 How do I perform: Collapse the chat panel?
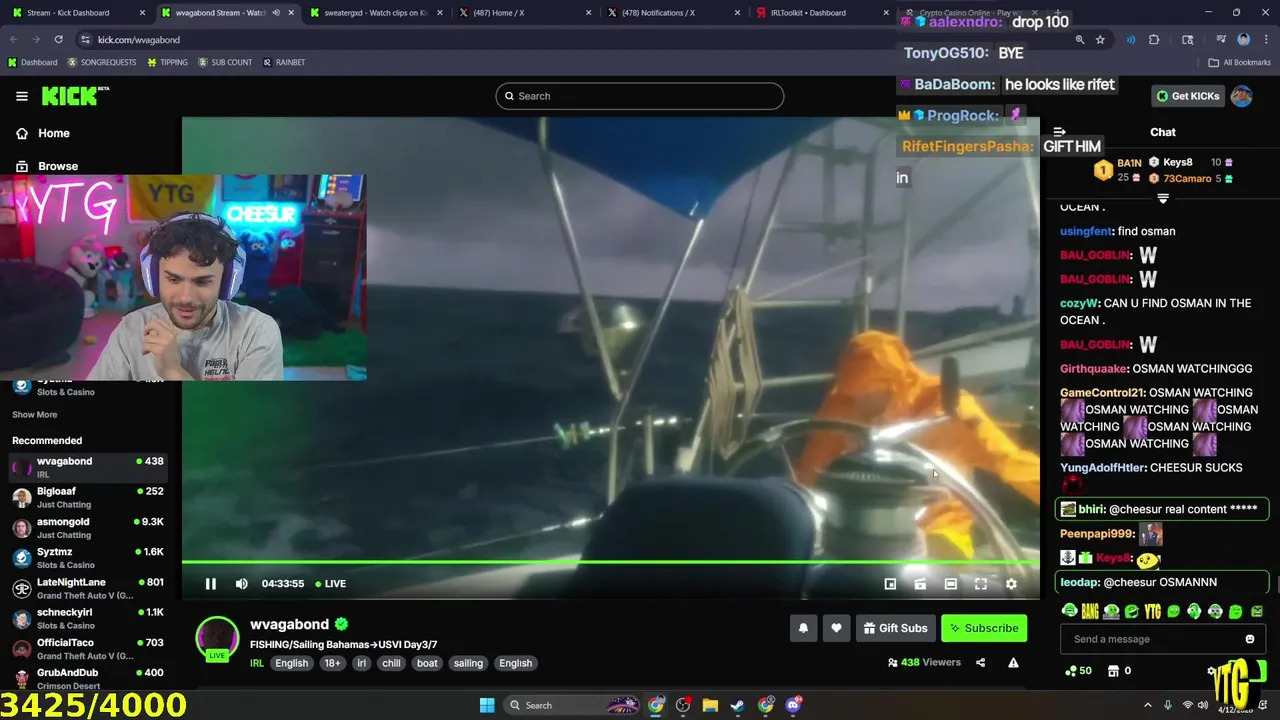(1059, 132)
